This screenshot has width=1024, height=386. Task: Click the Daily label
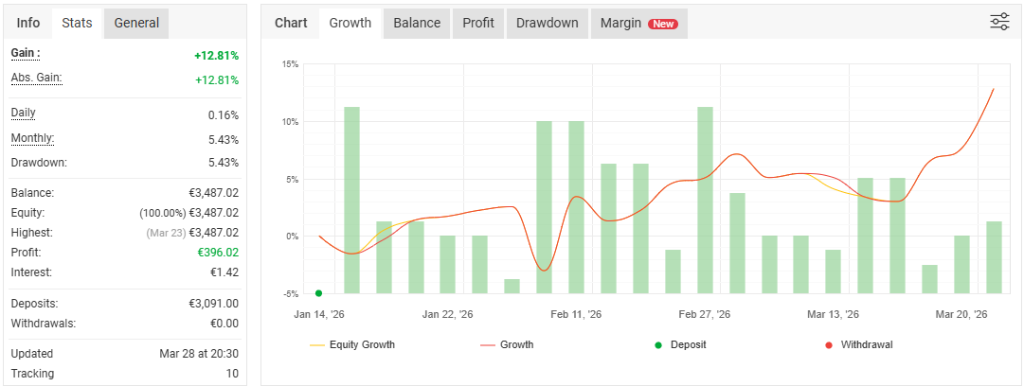pos(24,113)
